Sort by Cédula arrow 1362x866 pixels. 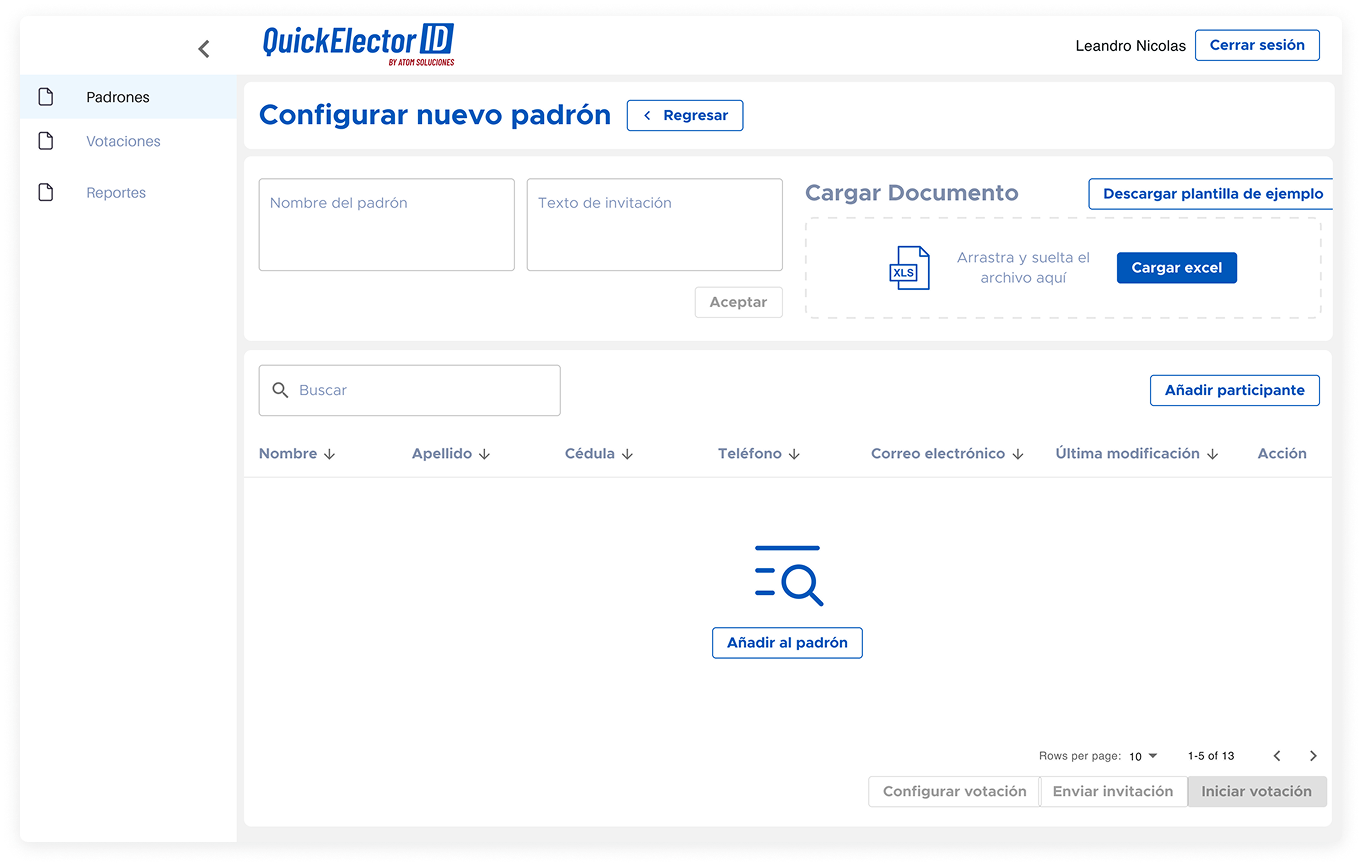tap(627, 454)
